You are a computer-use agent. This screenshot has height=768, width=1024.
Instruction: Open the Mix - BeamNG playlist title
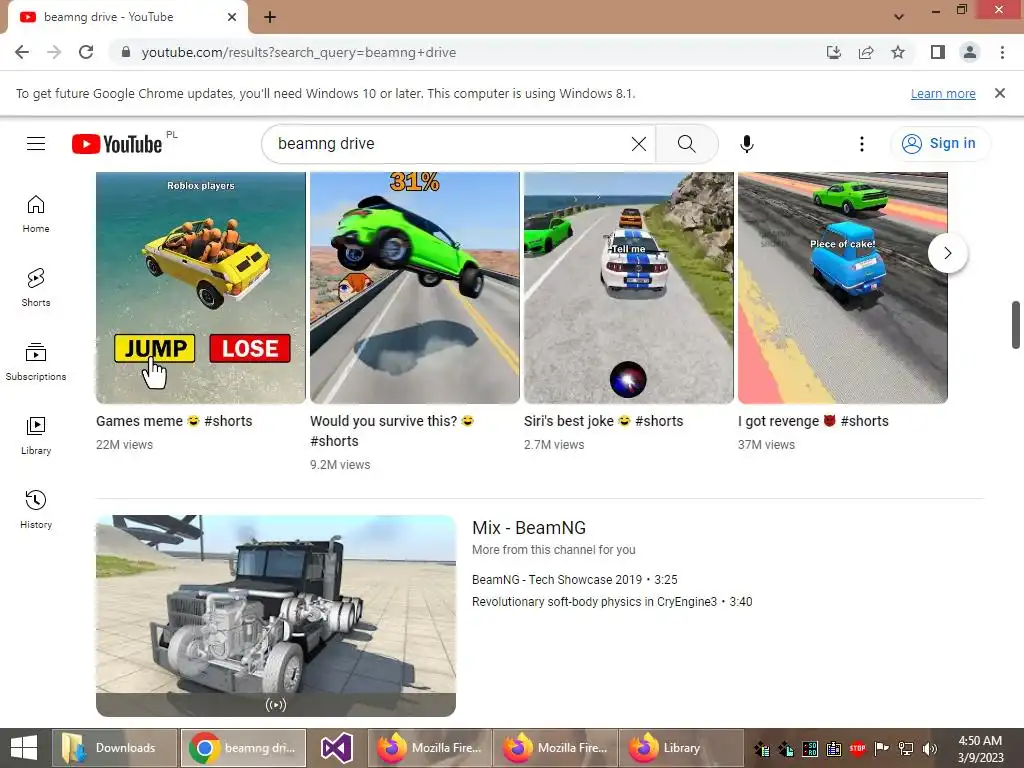tap(529, 528)
